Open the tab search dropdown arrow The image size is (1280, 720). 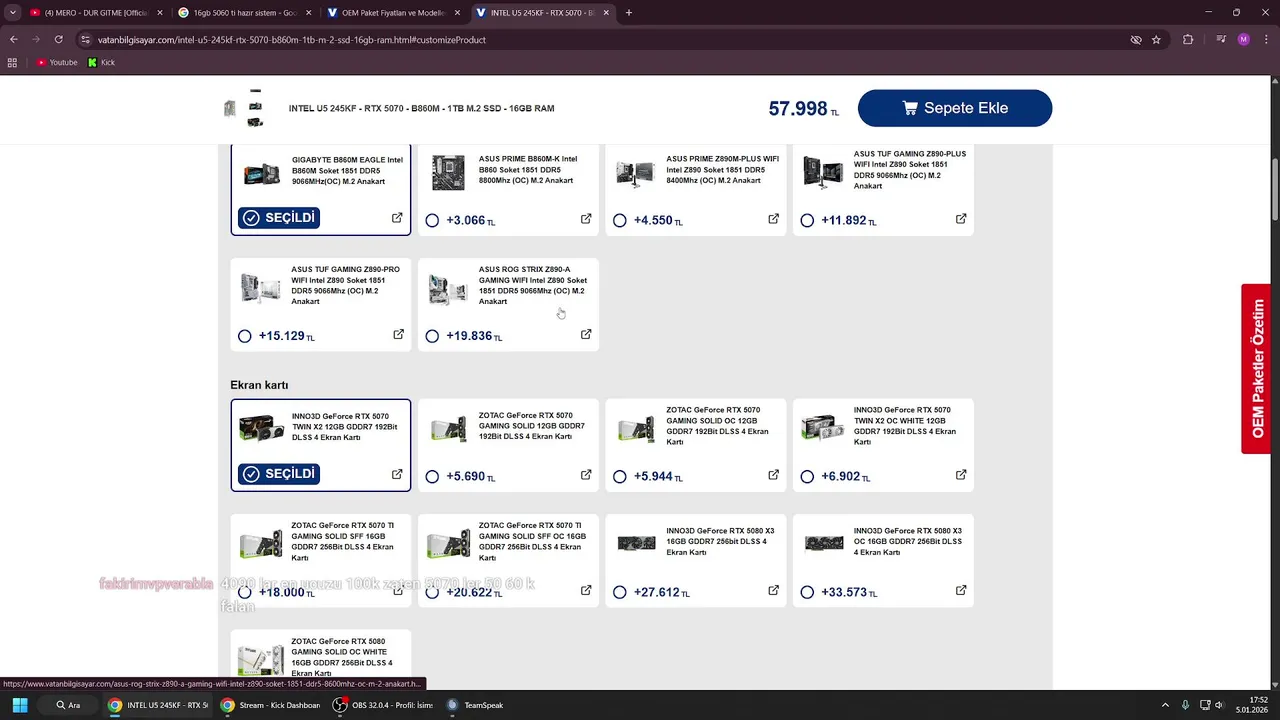point(12,12)
